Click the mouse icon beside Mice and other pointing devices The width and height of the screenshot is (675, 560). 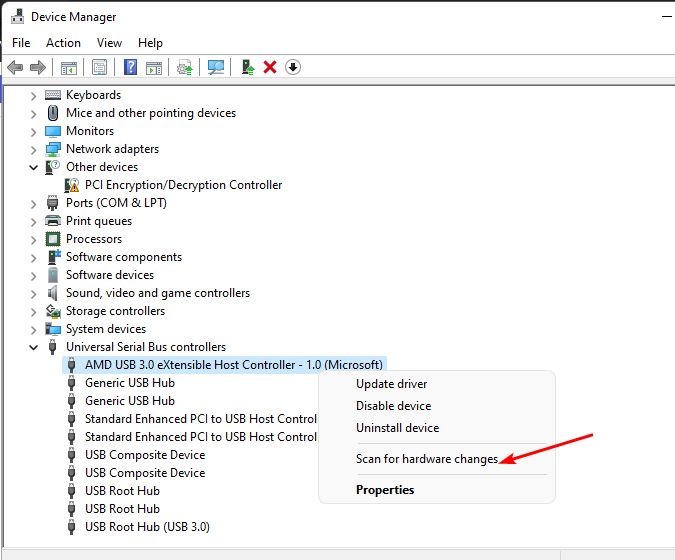(x=53, y=113)
